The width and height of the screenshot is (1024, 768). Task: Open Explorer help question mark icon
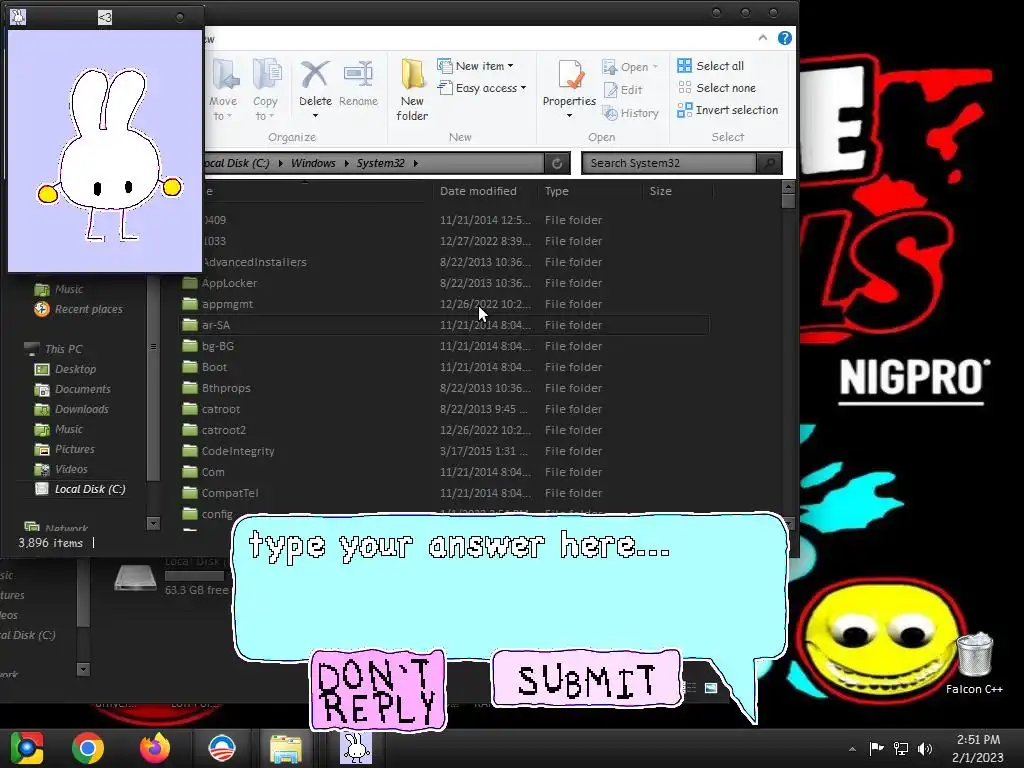[784, 38]
